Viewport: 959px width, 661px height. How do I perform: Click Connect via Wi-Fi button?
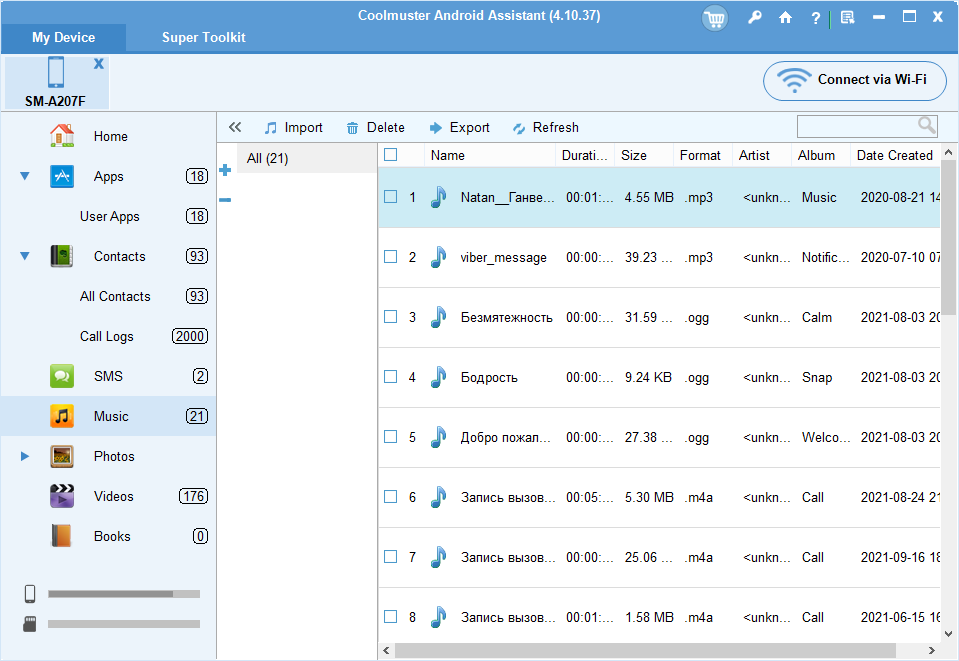point(854,80)
